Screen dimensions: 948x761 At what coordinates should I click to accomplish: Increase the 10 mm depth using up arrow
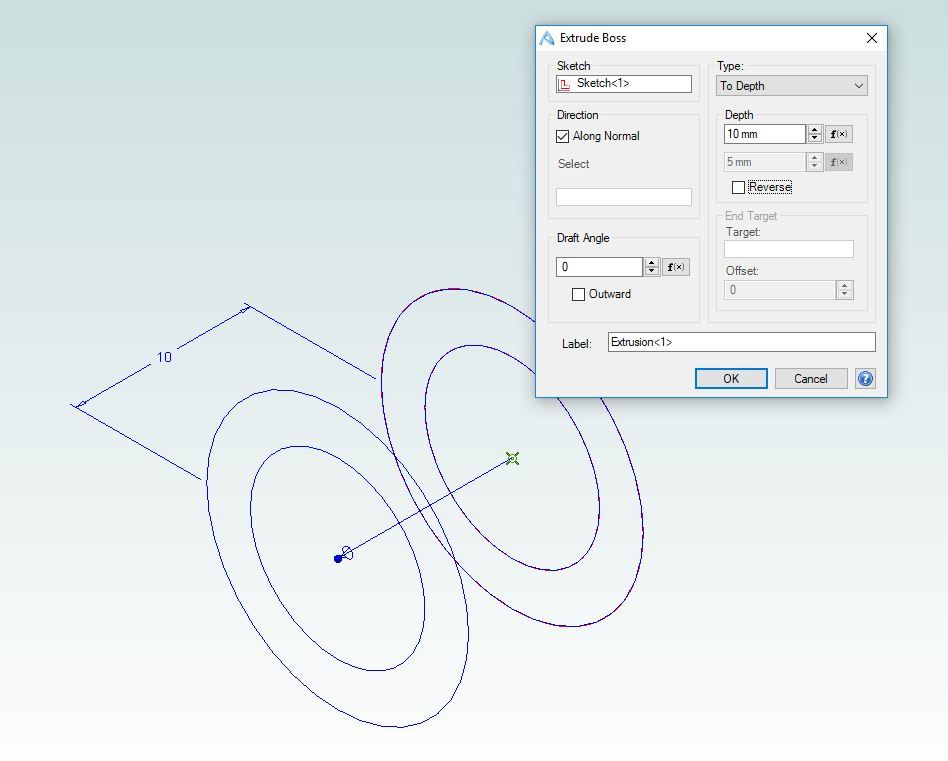coord(814,130)
